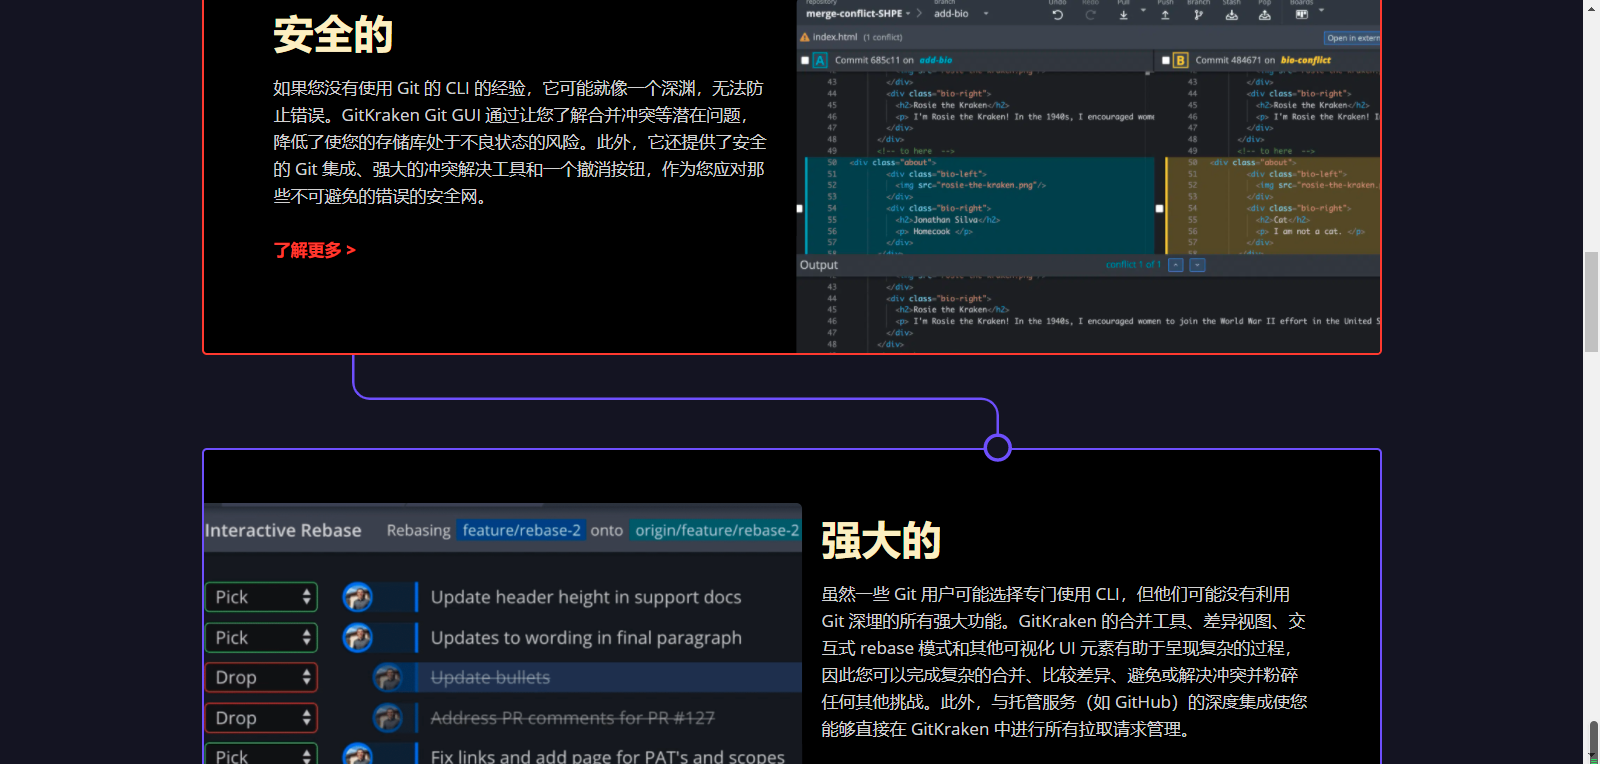This screenshot has width=1600, height=764.
Task: Open Drop dropdown for 'Update bullets' row
Action: coord(261,677)
